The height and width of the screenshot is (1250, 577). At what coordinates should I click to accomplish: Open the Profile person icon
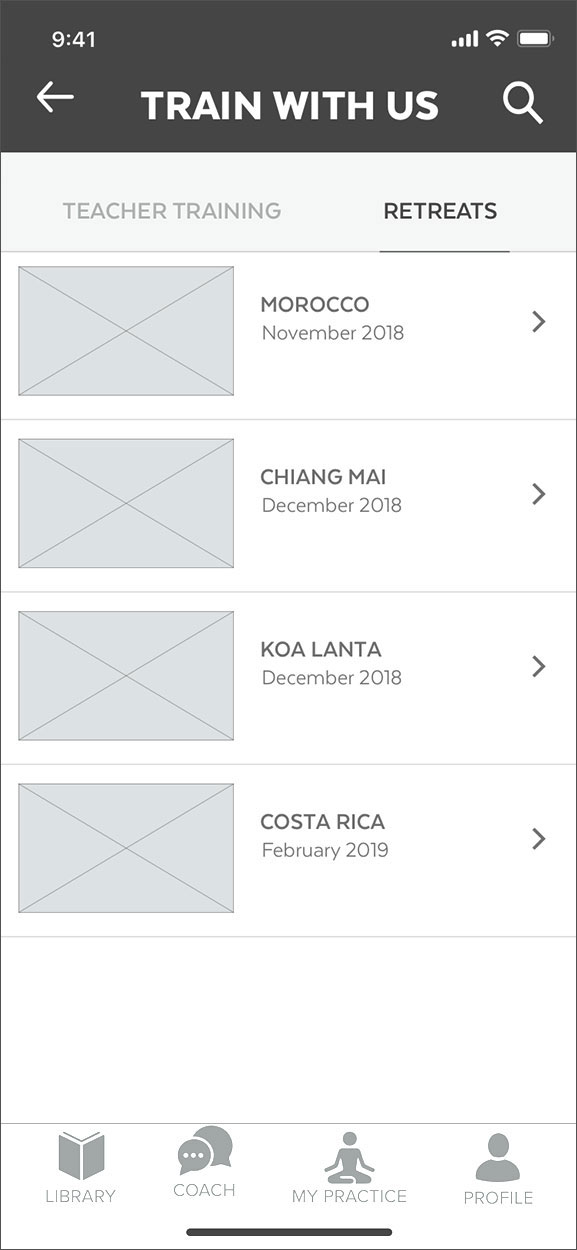coord(498,1158)
